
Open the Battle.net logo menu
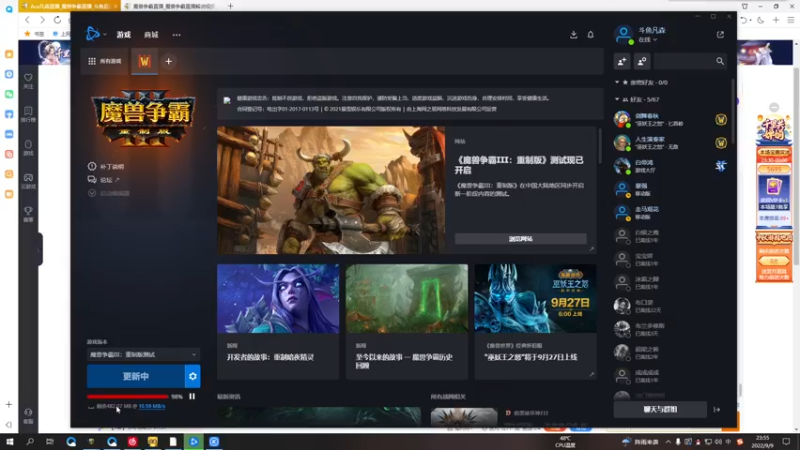pyautogui.click(x=95, y=34)
